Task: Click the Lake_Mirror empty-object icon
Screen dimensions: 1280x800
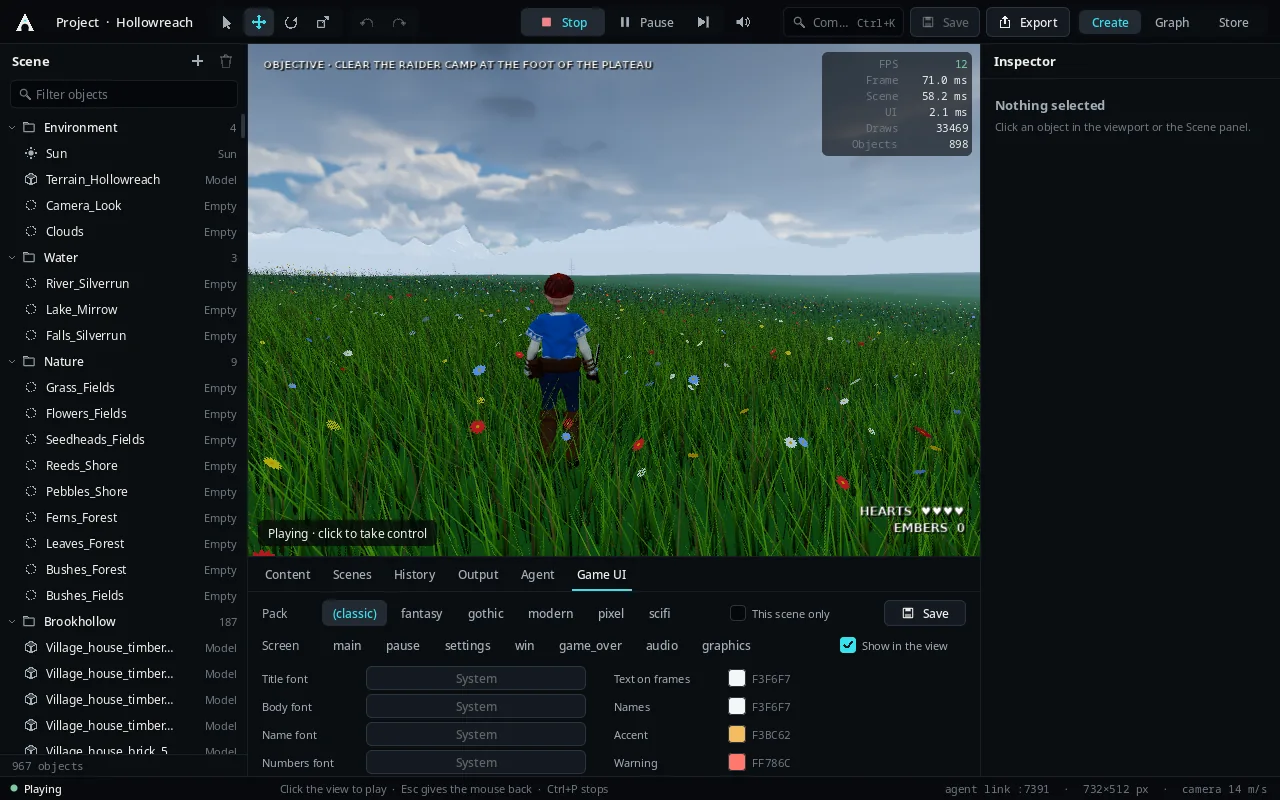Action: pos(31,309)
